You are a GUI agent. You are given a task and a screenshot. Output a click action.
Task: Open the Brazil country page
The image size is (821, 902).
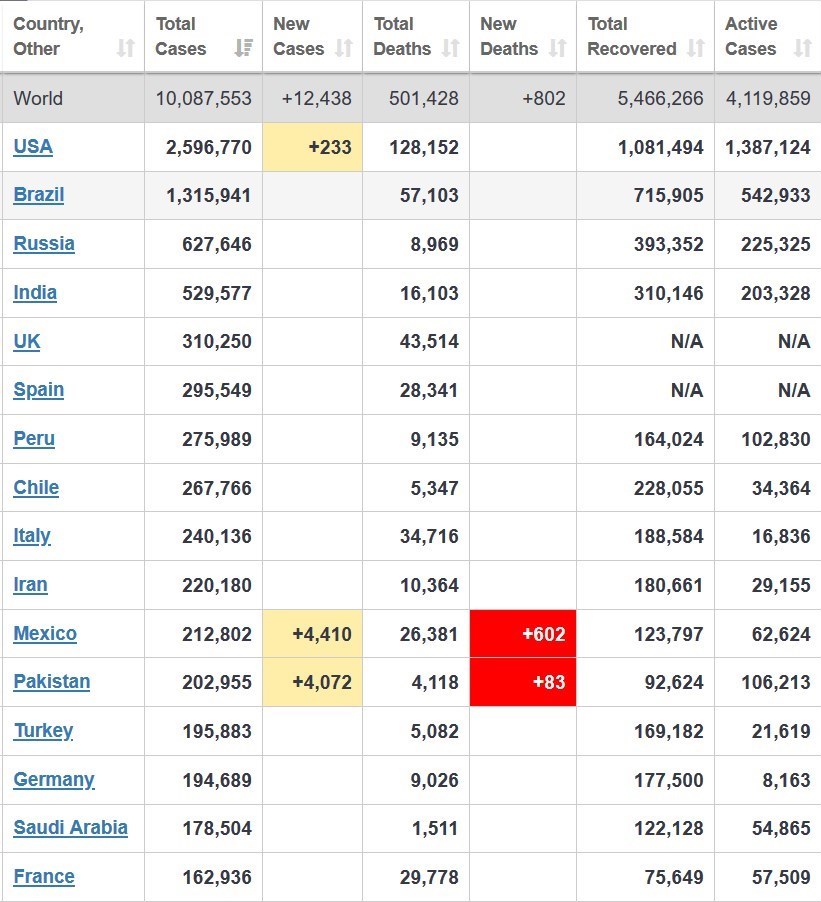[x=39, y=195]
